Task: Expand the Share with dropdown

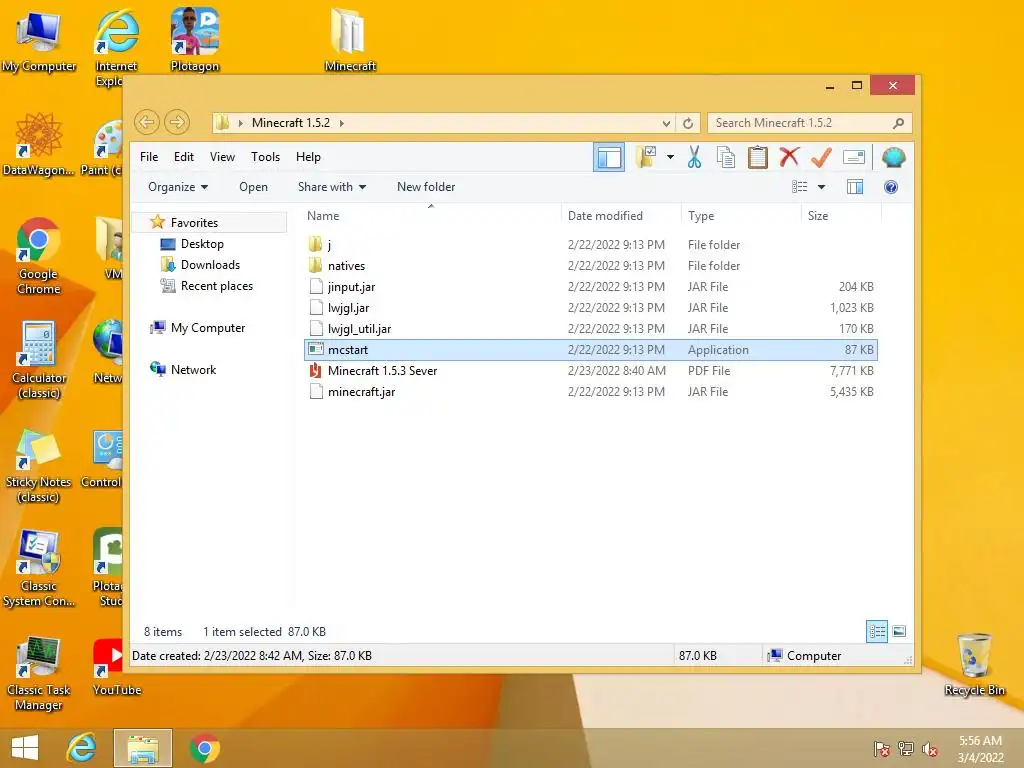Action: (332, 187)
